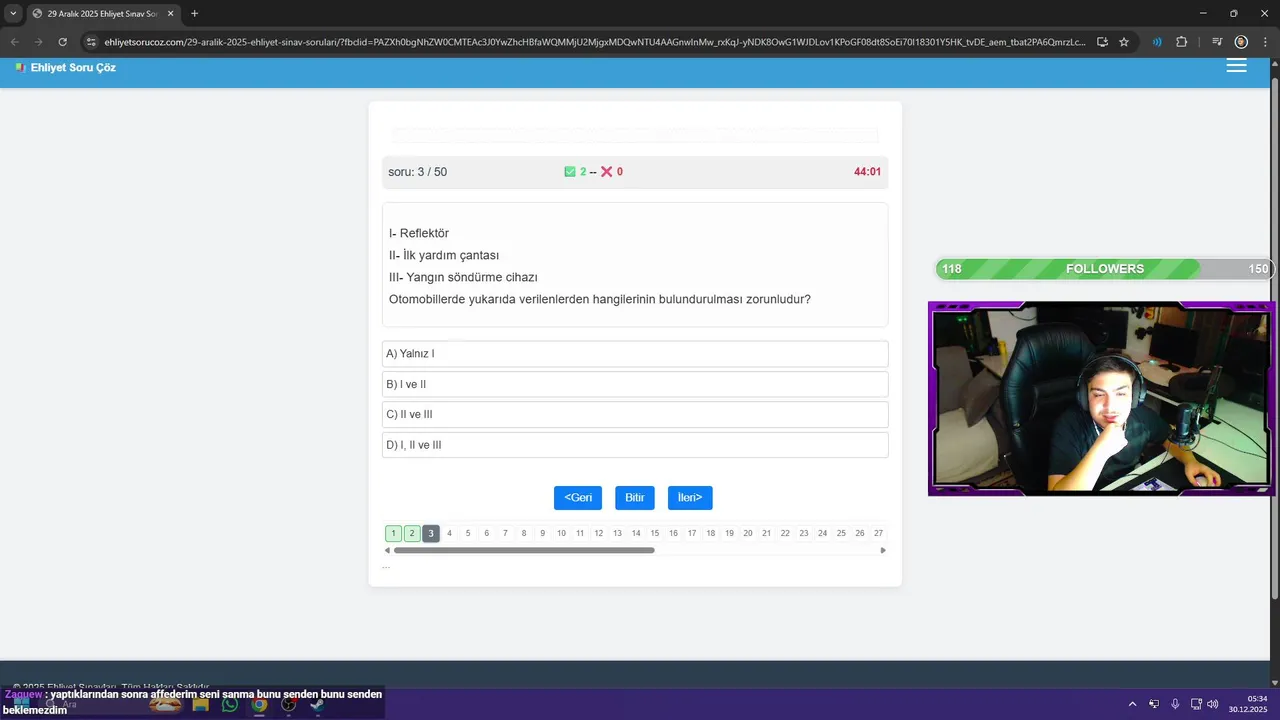This screenshot has width=1280, height=720.
Task: Click the question text "Otomobillerde yukarıda verilenlerden..."
Action: pyautogui.click(x=600, y=299)
